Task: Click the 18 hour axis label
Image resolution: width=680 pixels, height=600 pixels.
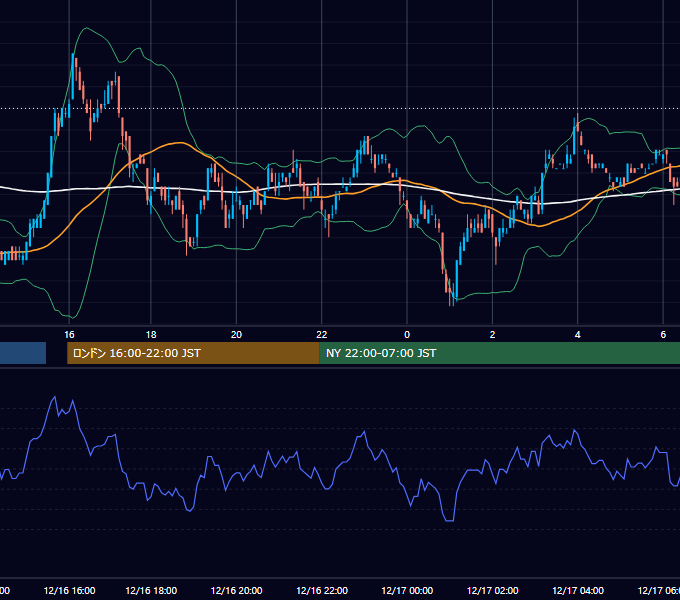Action: tap(151, 335)
